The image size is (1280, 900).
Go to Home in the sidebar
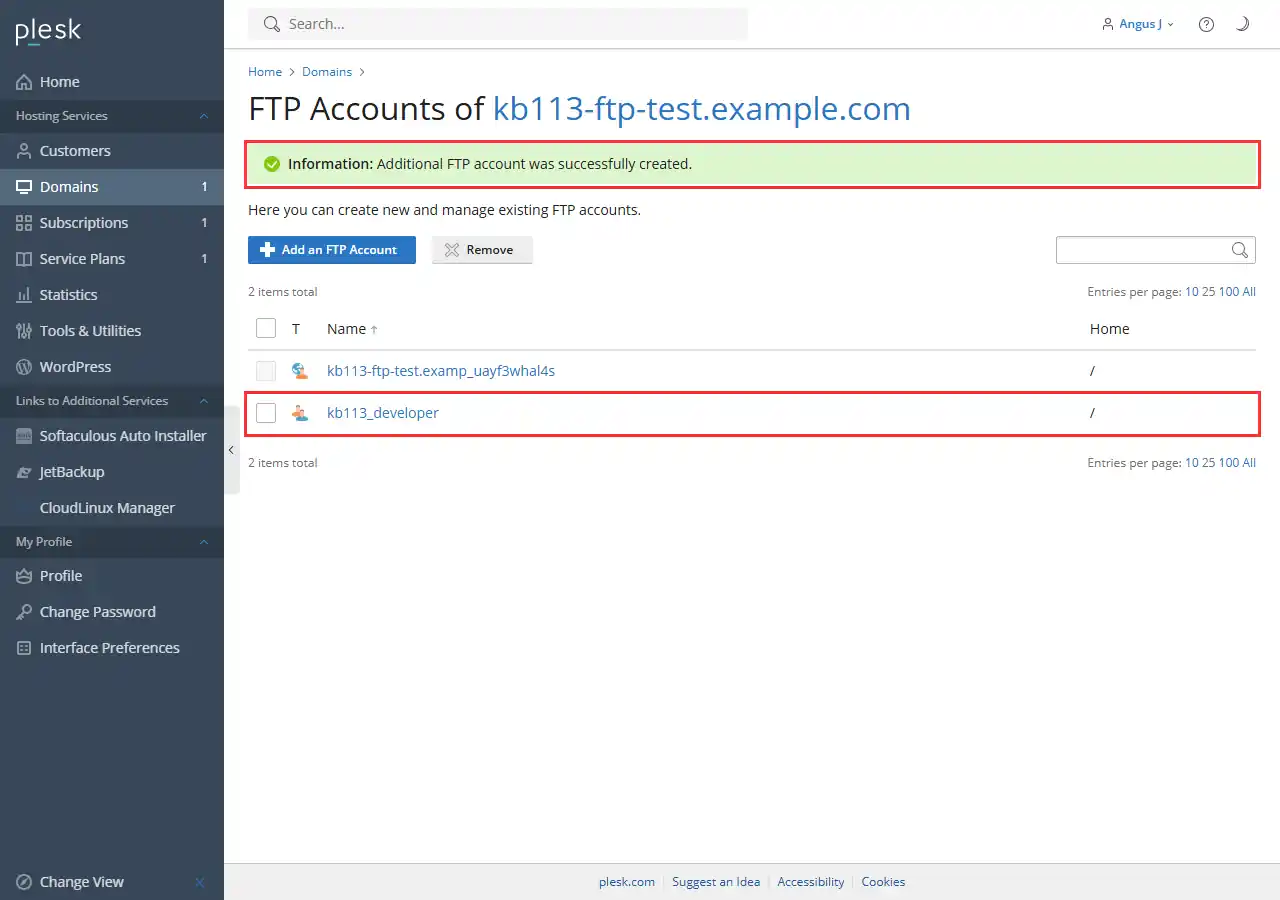pos(112,82)
